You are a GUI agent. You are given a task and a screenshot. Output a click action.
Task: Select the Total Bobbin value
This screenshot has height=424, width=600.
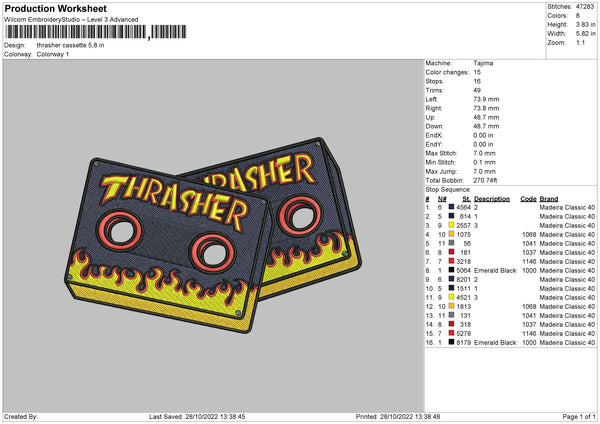[x=487, y=179]
